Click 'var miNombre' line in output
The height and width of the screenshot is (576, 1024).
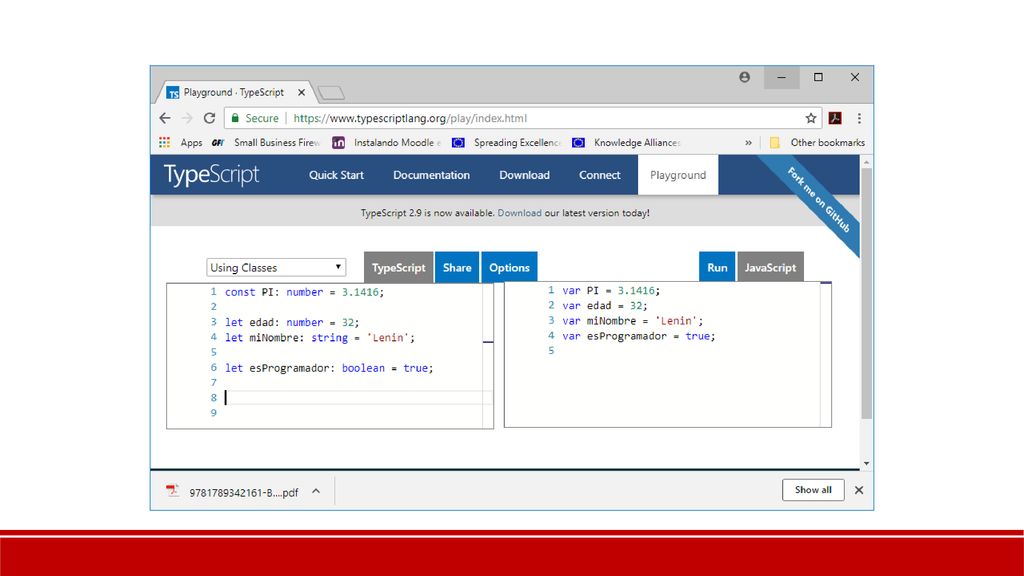[633, 321]
